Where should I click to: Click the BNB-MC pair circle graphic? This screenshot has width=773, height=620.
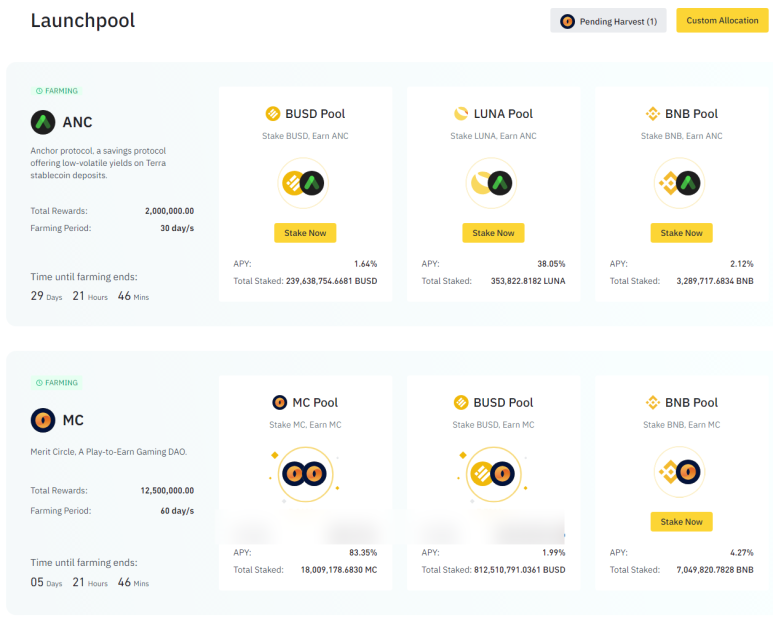click(680, 472)
